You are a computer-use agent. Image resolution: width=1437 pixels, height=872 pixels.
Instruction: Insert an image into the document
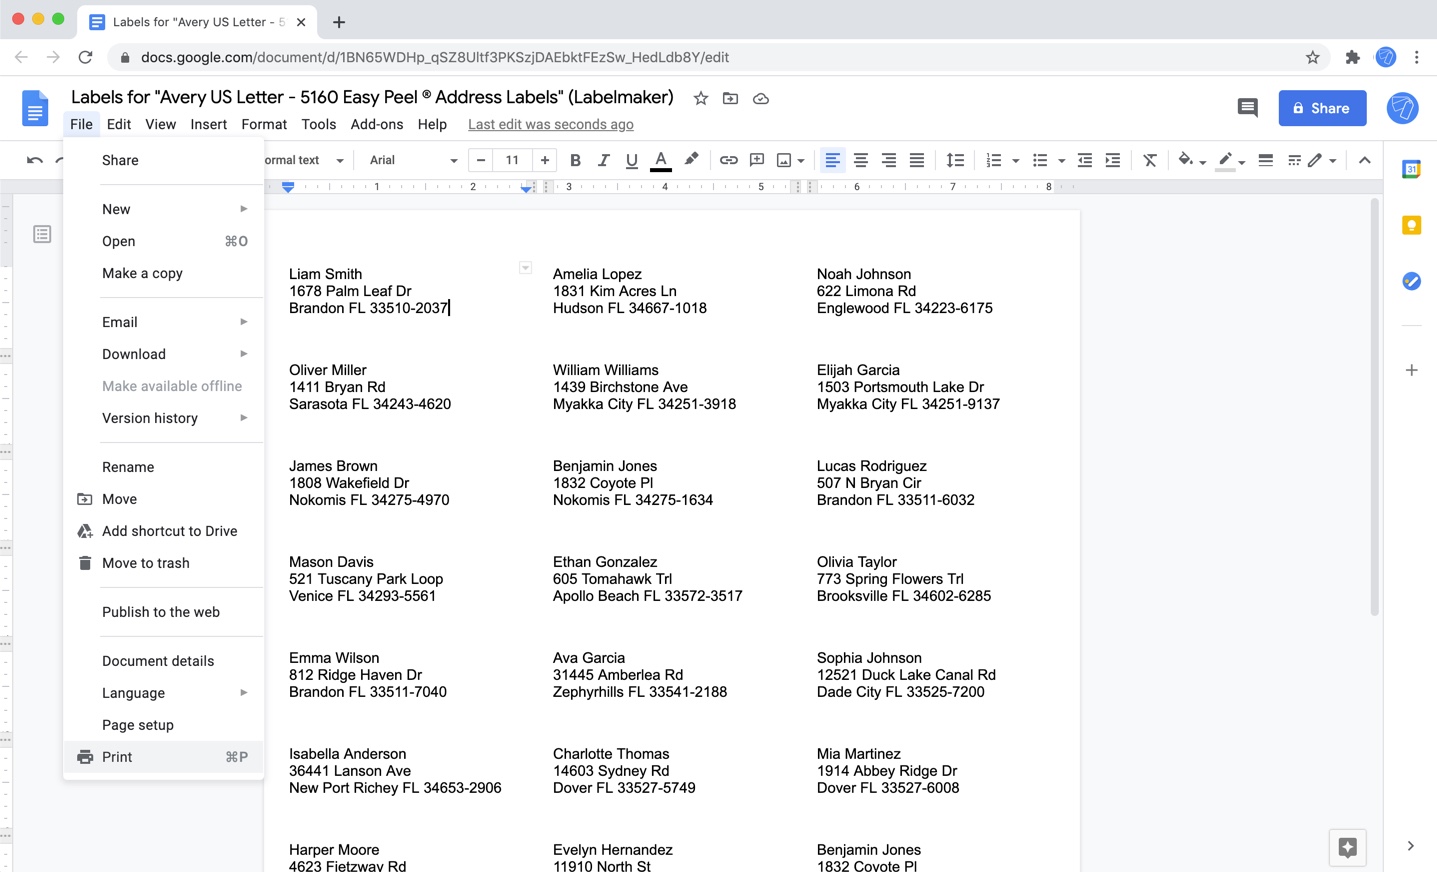pos(781,160)
